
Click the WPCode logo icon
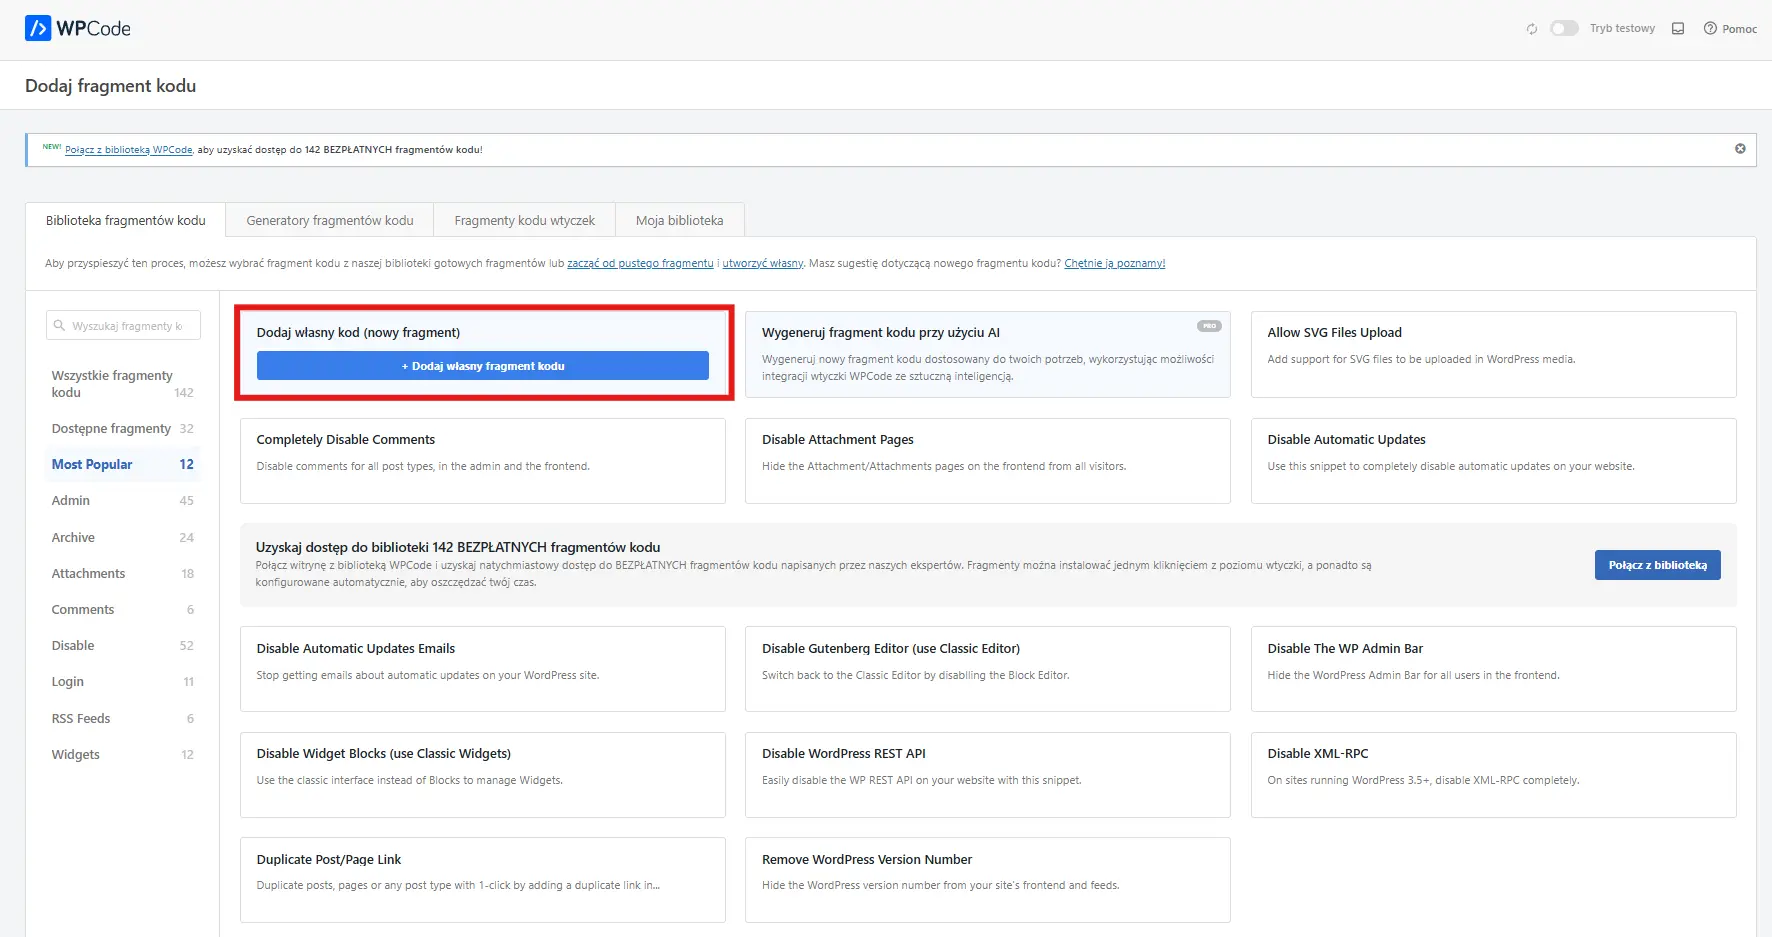[38, 28]
